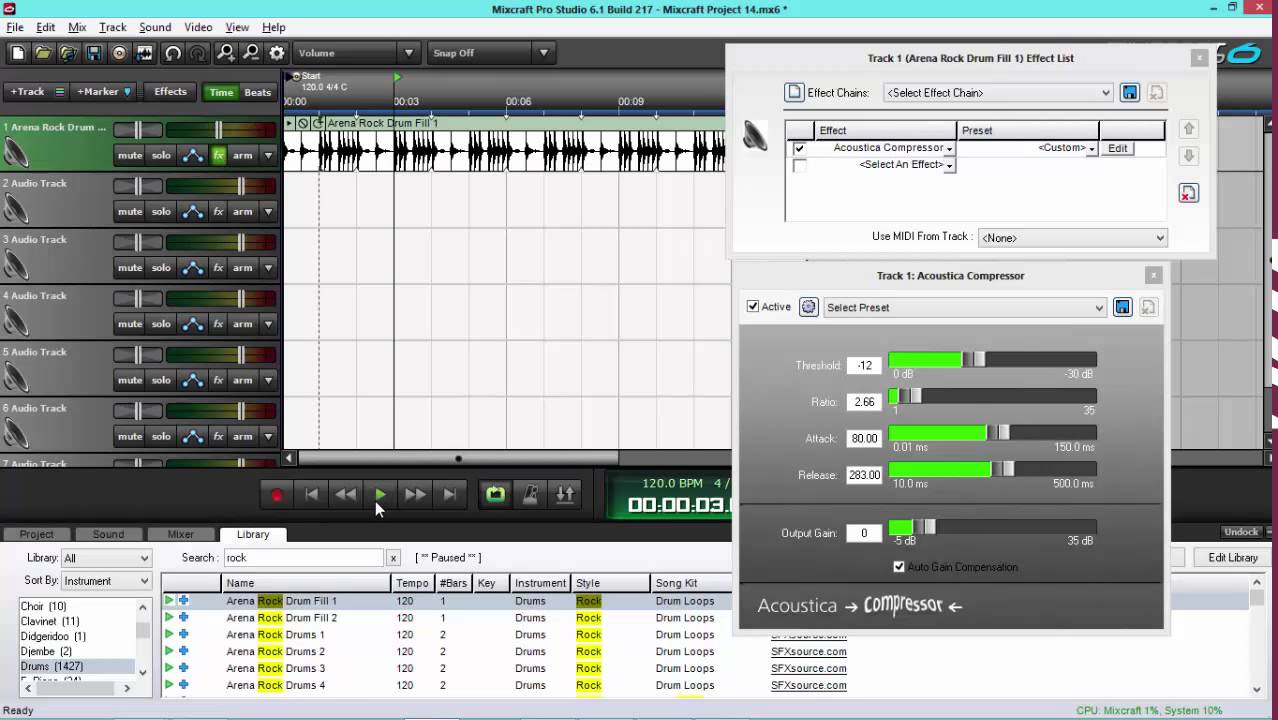Open the File menu
The image size is (1278, 720).
click(x=15, y=27)
